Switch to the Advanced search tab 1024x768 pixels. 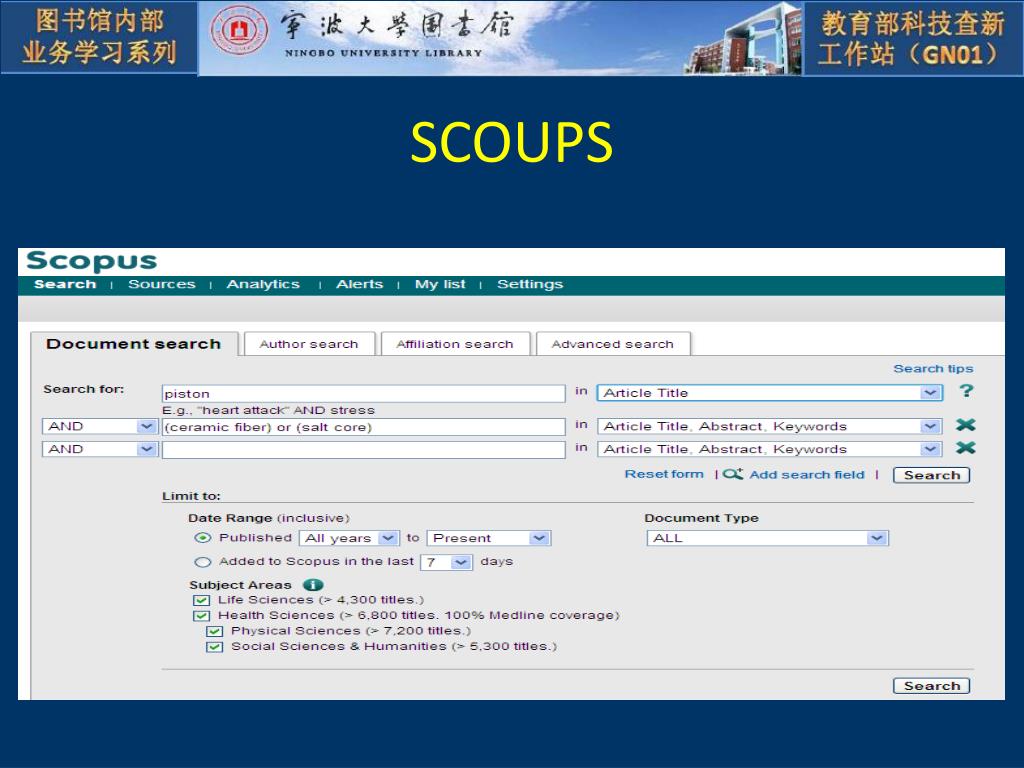pos(613,344)
